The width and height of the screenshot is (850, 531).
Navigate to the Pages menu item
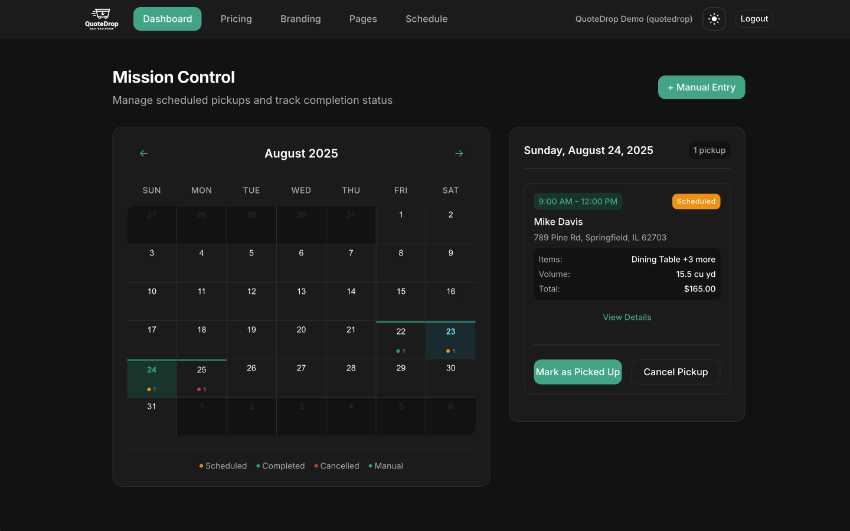coord(363,19)
